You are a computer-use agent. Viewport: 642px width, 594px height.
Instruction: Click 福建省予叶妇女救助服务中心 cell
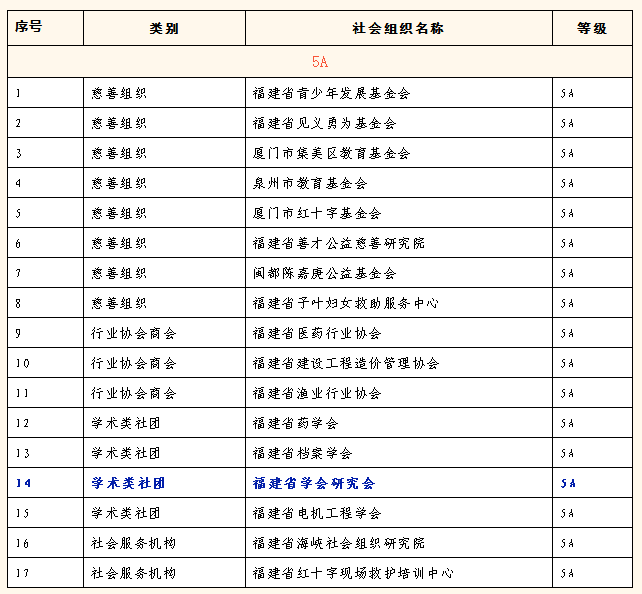pyautogui.click(x=346, y=303)
